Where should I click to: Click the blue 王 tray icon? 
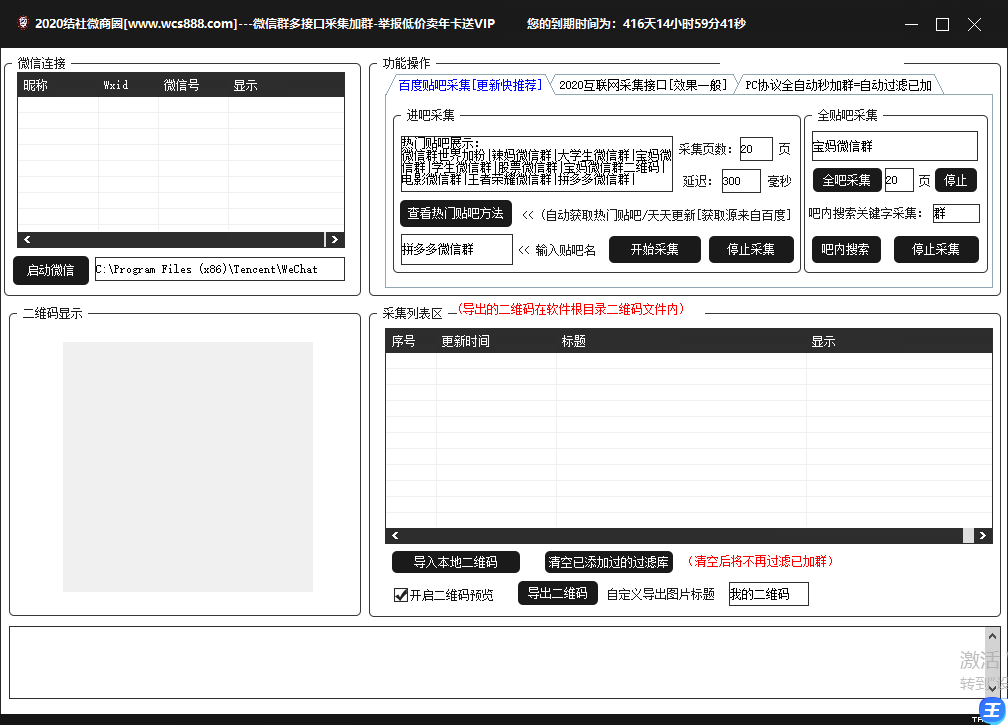click(994, 710)
